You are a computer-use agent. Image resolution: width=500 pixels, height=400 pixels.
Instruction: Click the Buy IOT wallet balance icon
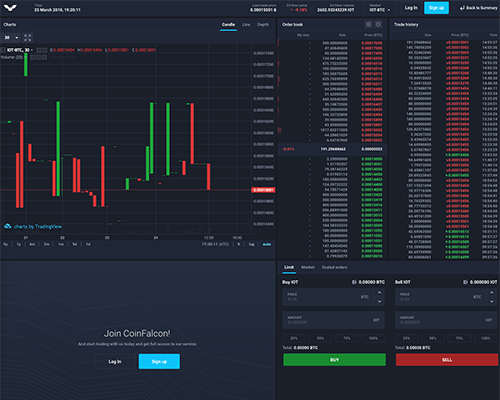354,282
